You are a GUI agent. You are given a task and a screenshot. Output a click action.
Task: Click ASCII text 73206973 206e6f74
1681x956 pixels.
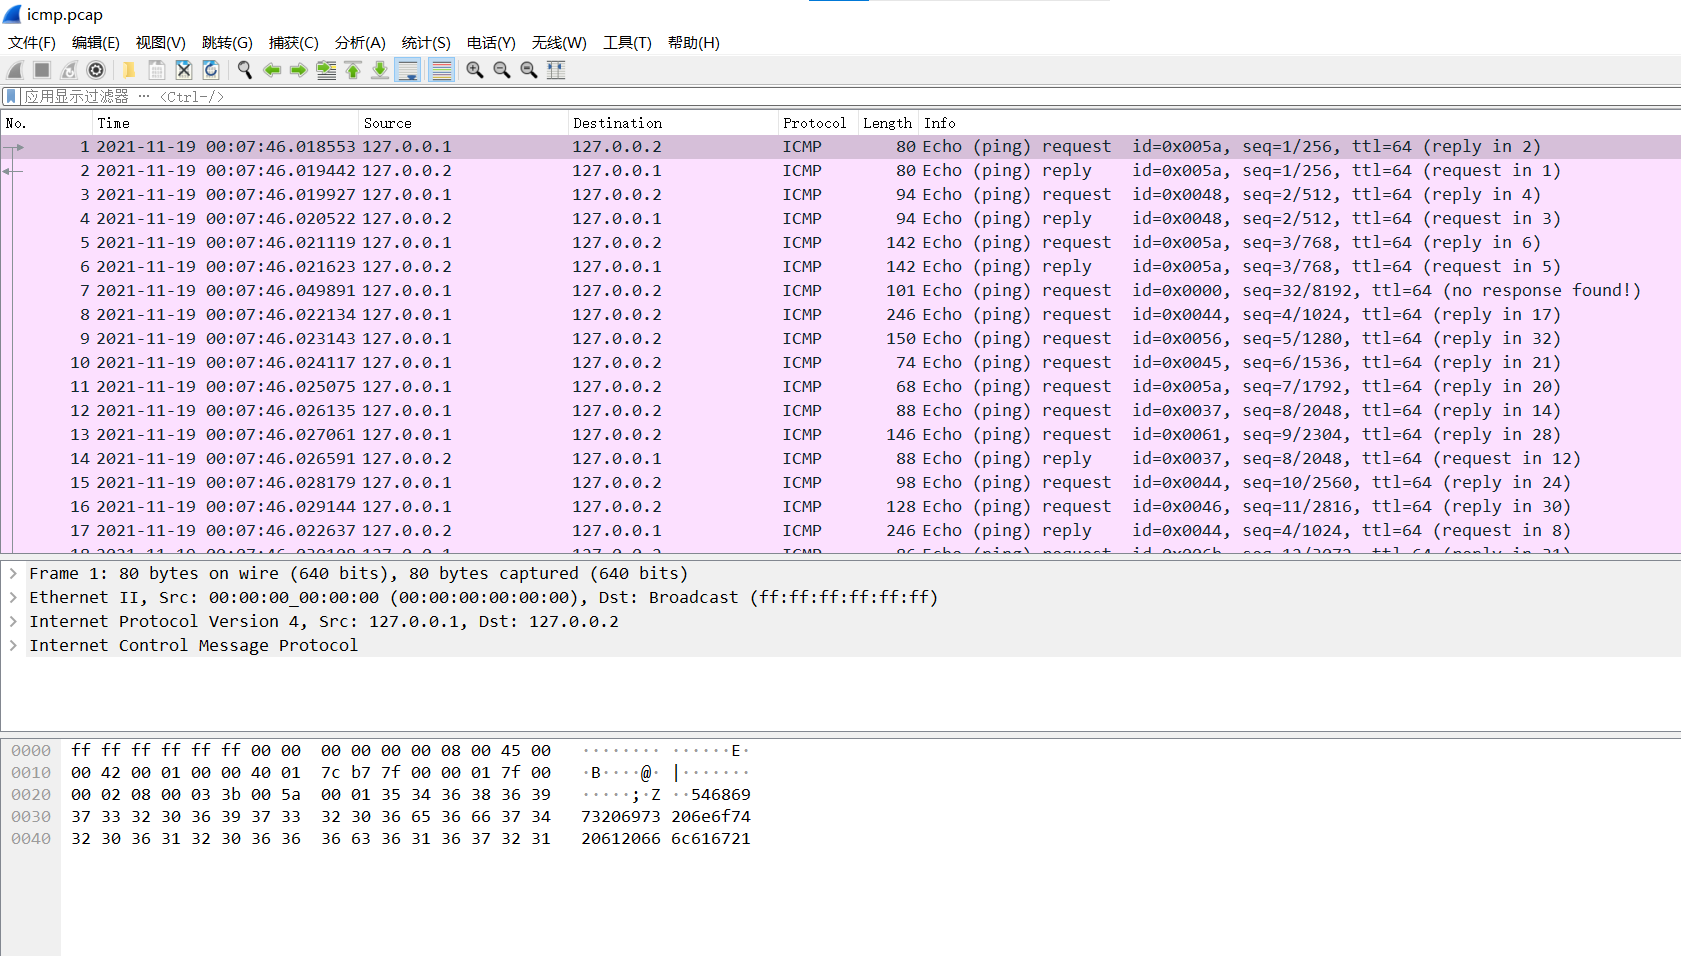coord(666,816)
